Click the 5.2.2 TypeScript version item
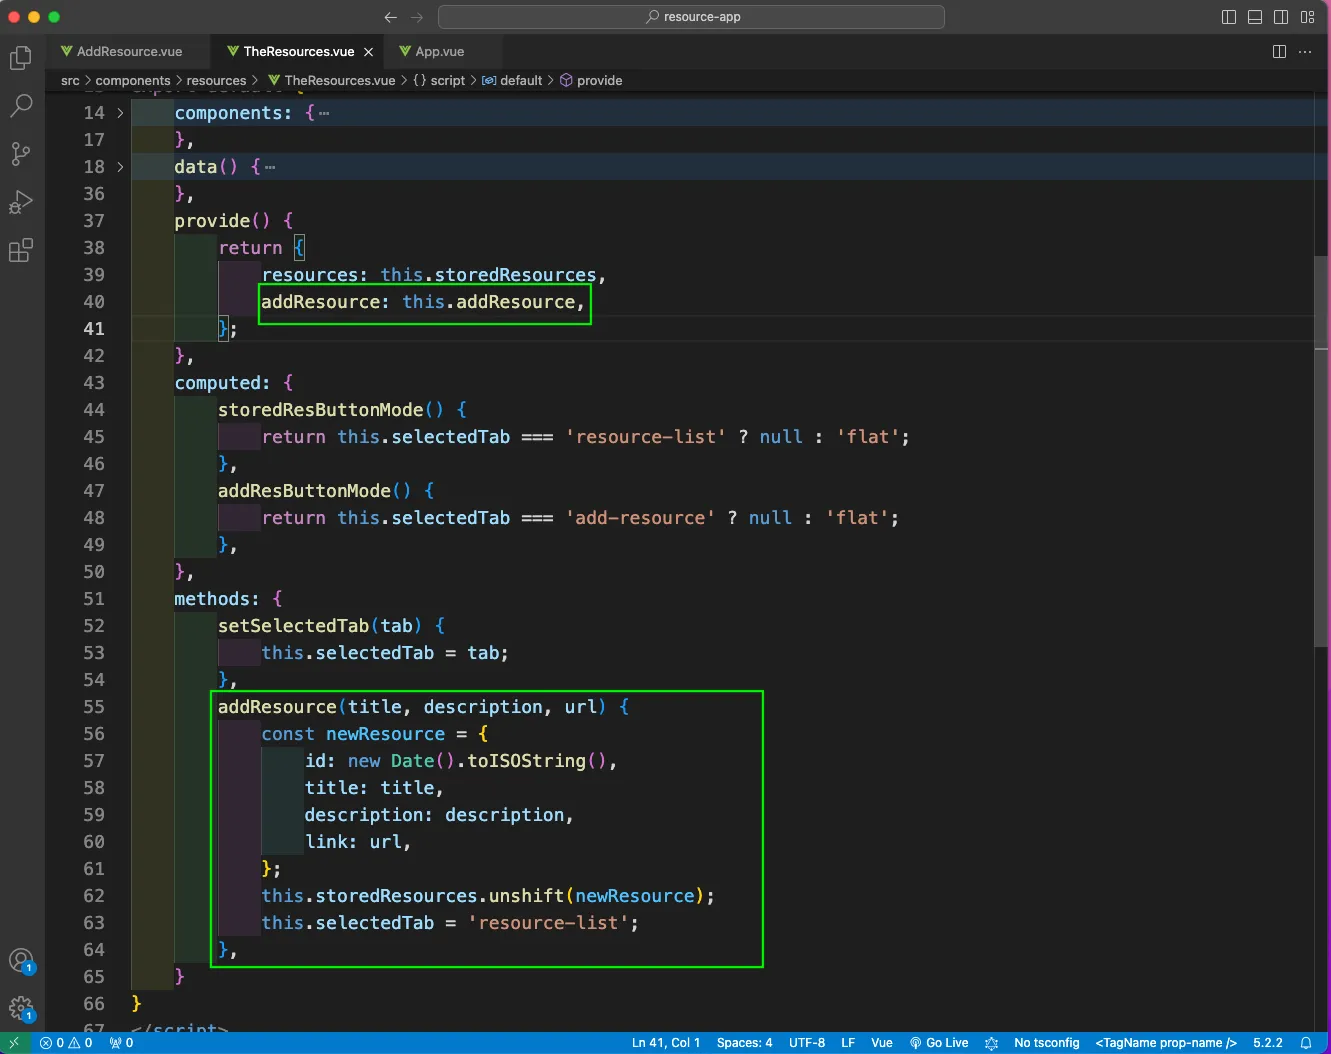Screen dimensions: 1331x1054 pyautogui.click(x=1268, y=1043)
